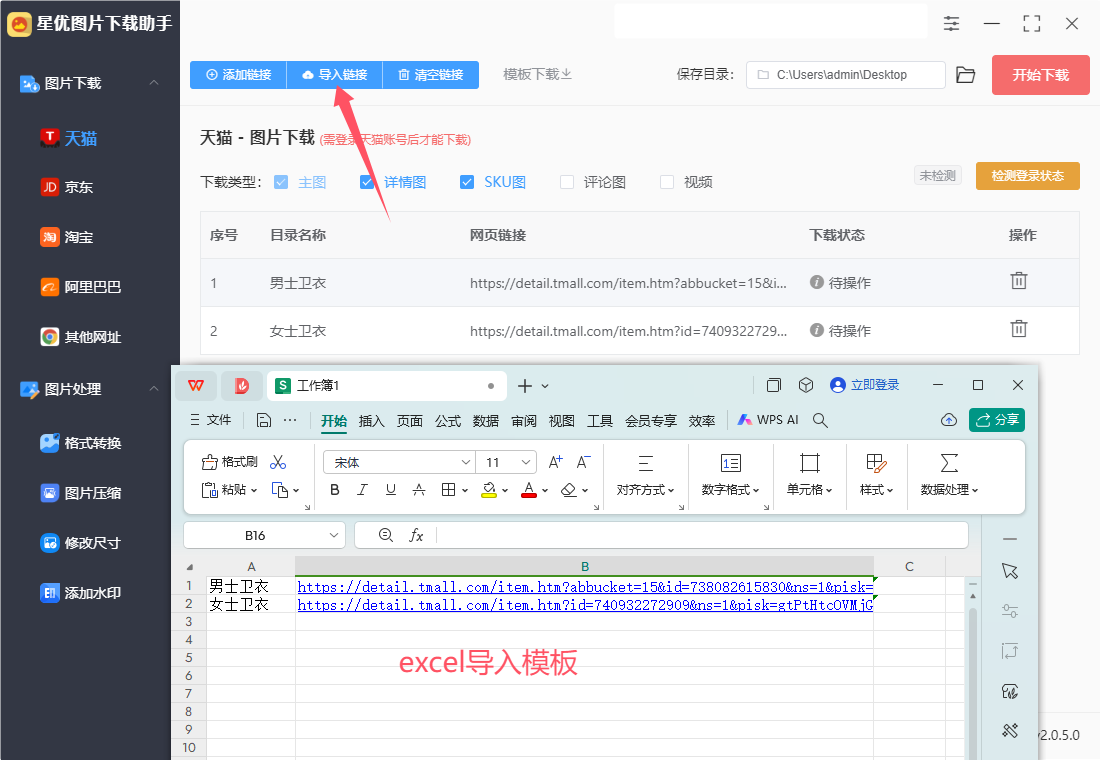Open the font name 宋体 dropdown
Screen dimensions: 1100x760
[466, 462]
